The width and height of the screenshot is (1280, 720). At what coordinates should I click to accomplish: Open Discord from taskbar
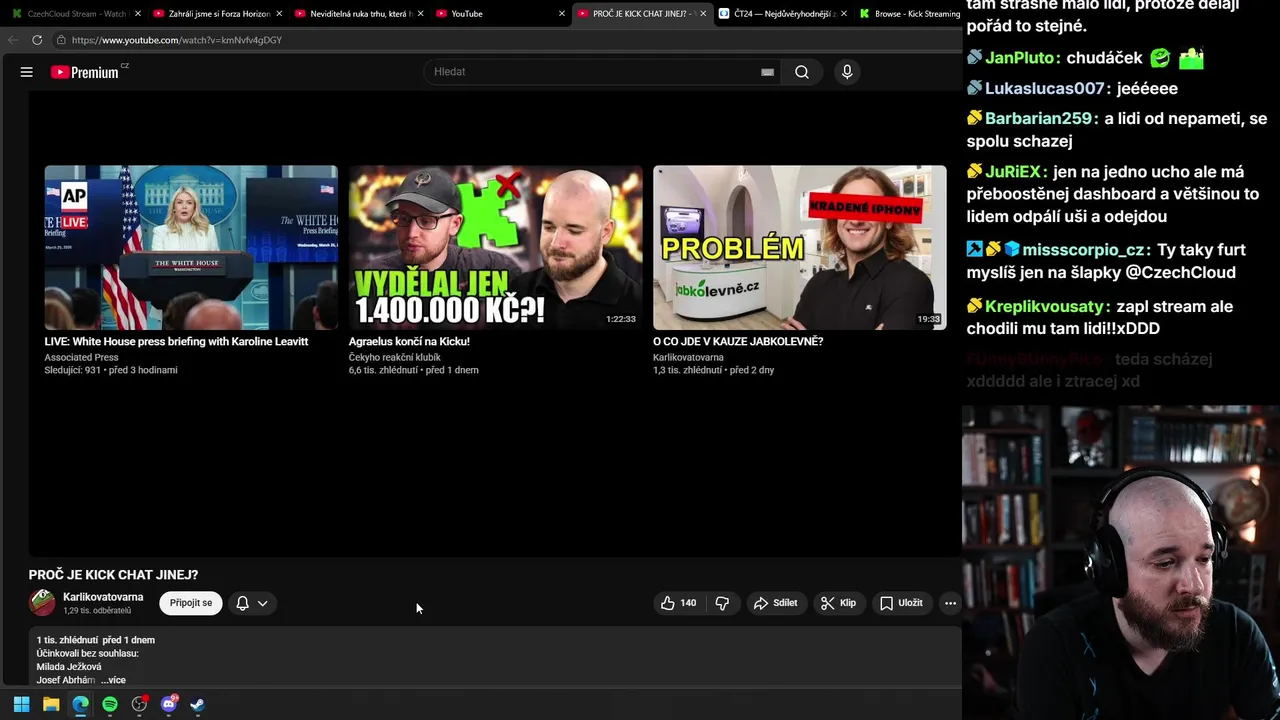point(169,704)
